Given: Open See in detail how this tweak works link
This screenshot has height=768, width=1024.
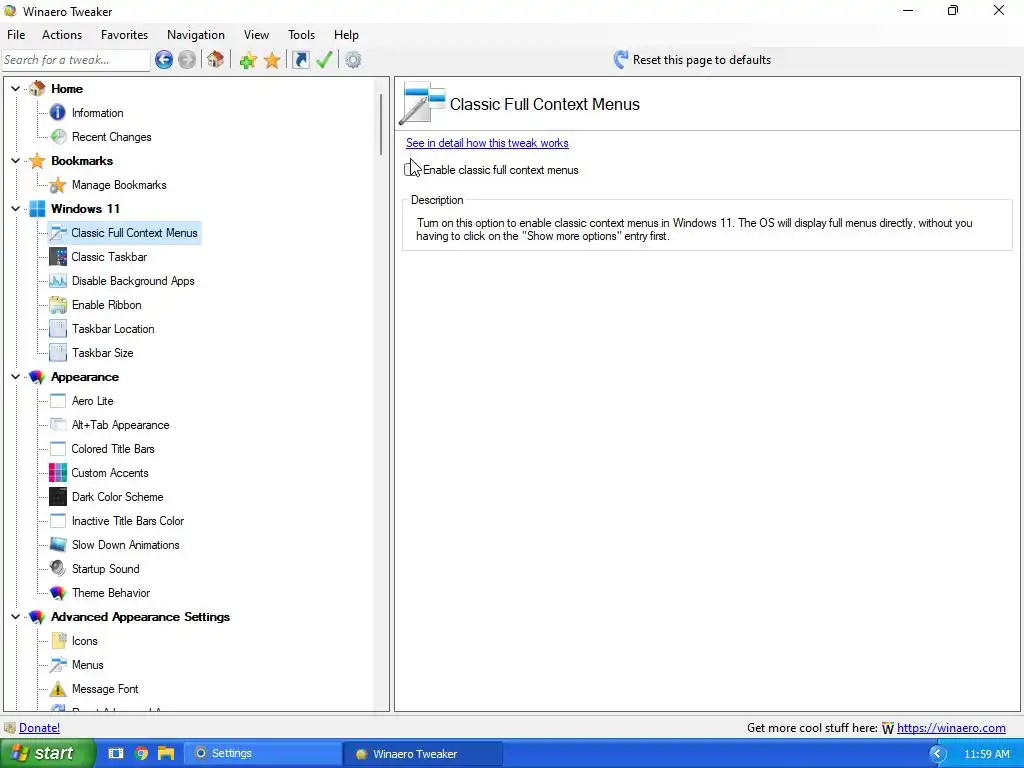Looking at the screenshot, I should pos(487,143).
